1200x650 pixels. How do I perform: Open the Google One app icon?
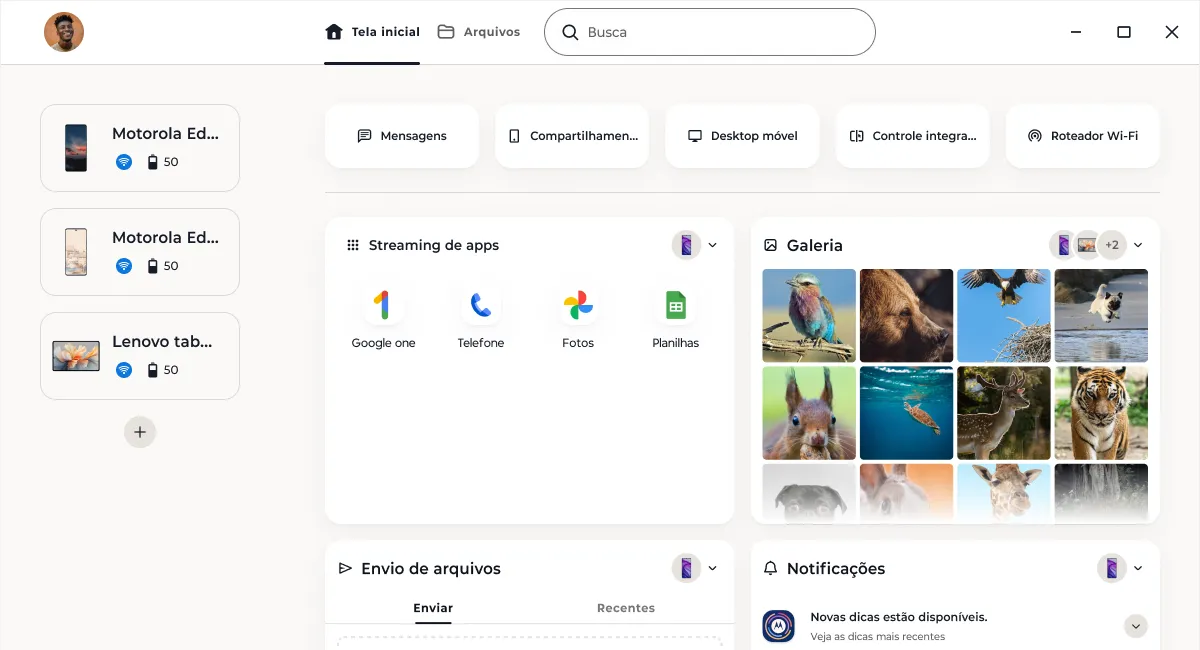pos(382,306)
